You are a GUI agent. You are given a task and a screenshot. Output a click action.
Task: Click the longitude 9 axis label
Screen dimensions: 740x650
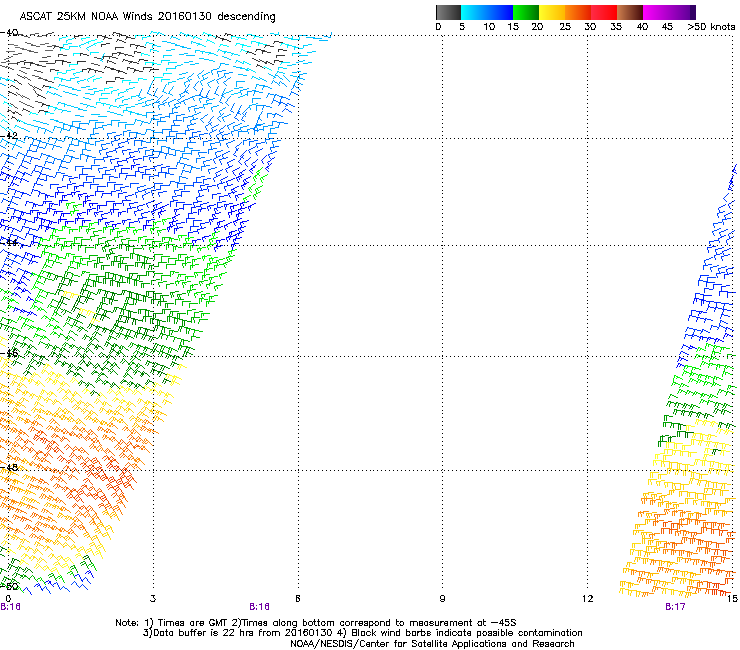point(442,599)
